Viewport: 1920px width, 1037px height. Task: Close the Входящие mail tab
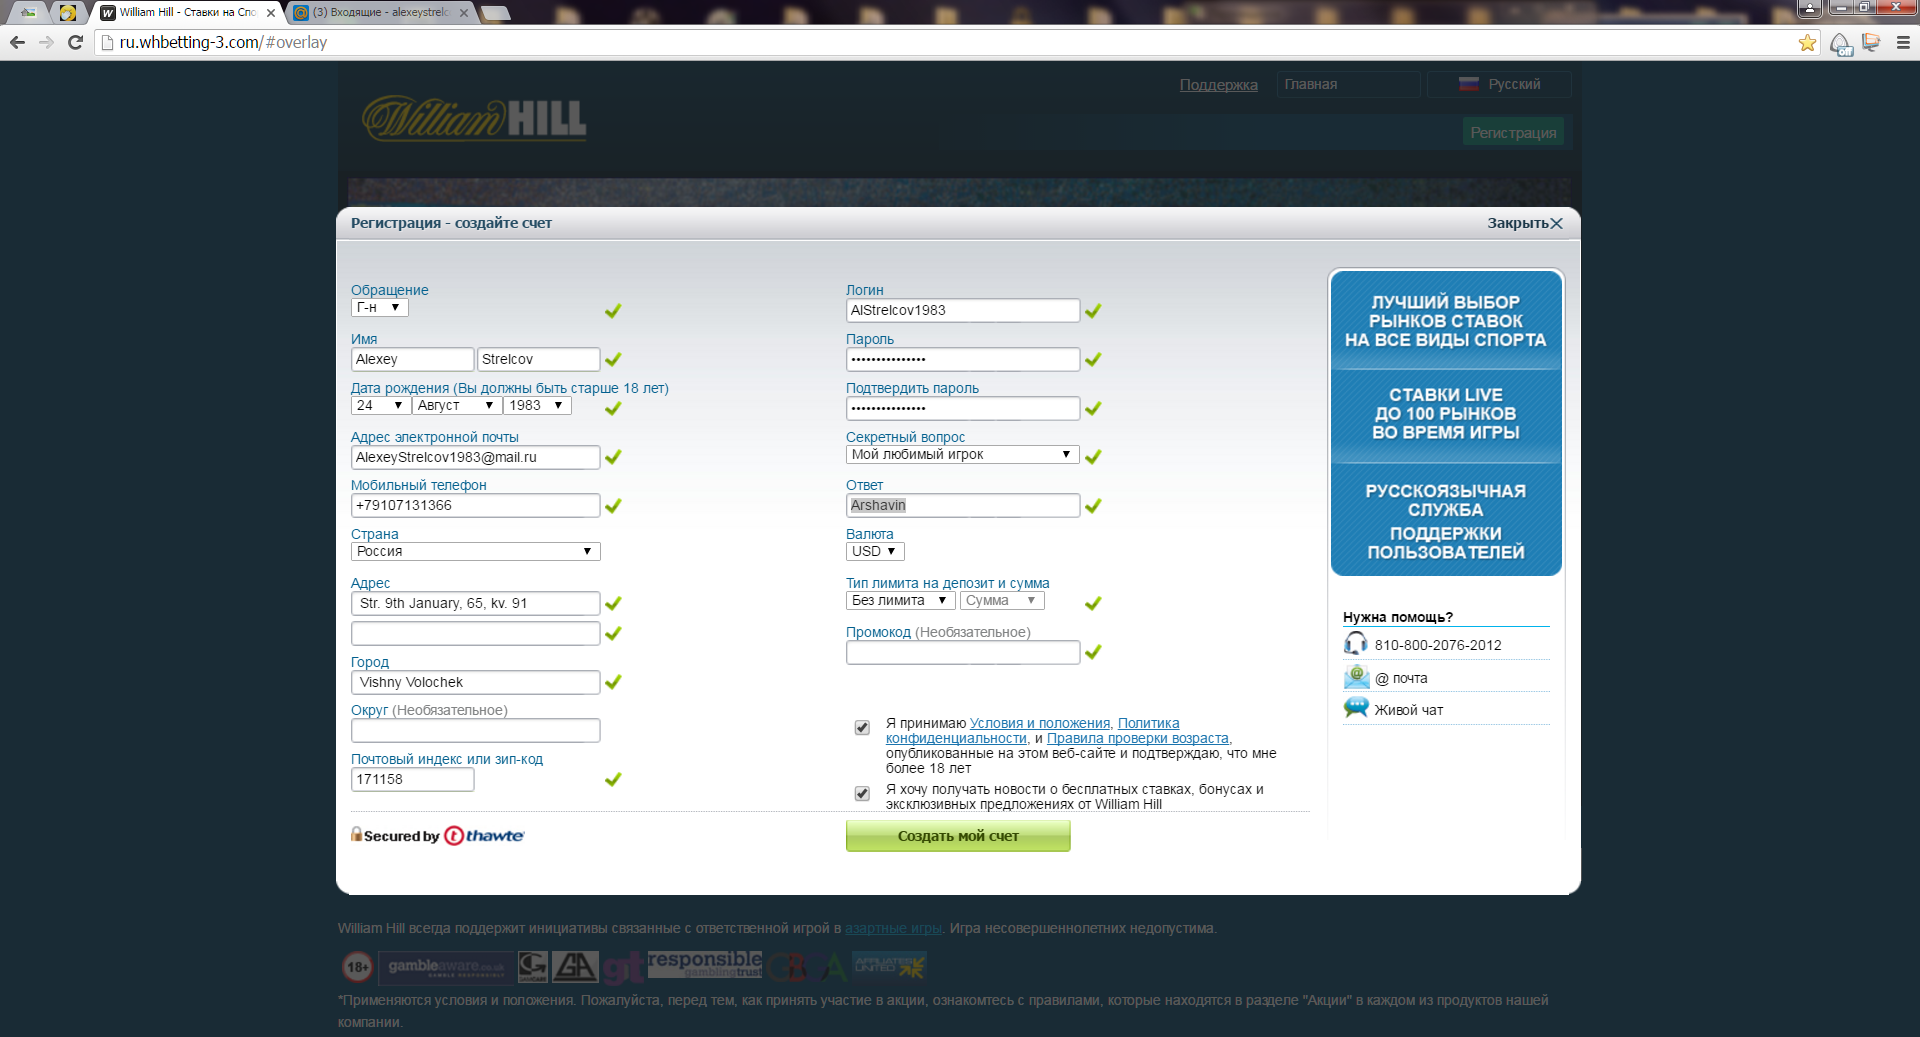tap(463, 13)
